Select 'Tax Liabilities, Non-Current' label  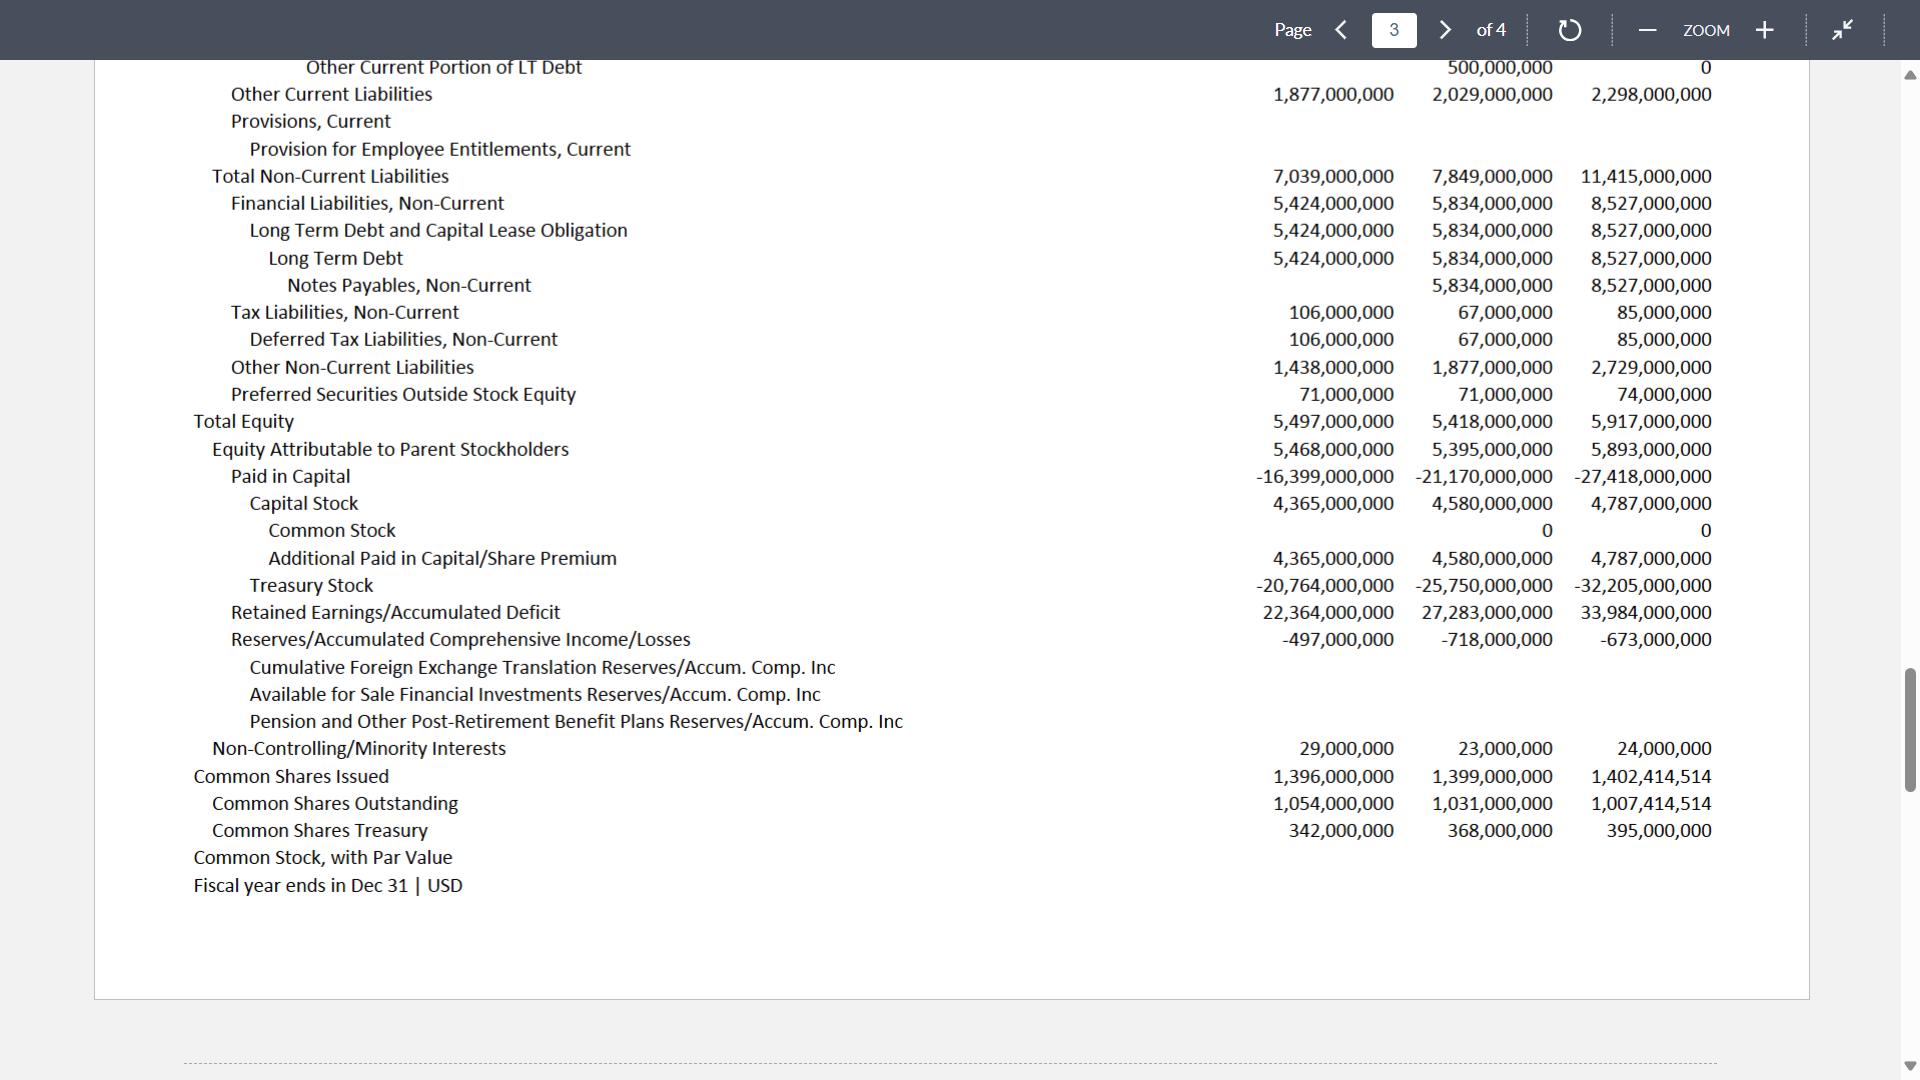pos(344,312)
